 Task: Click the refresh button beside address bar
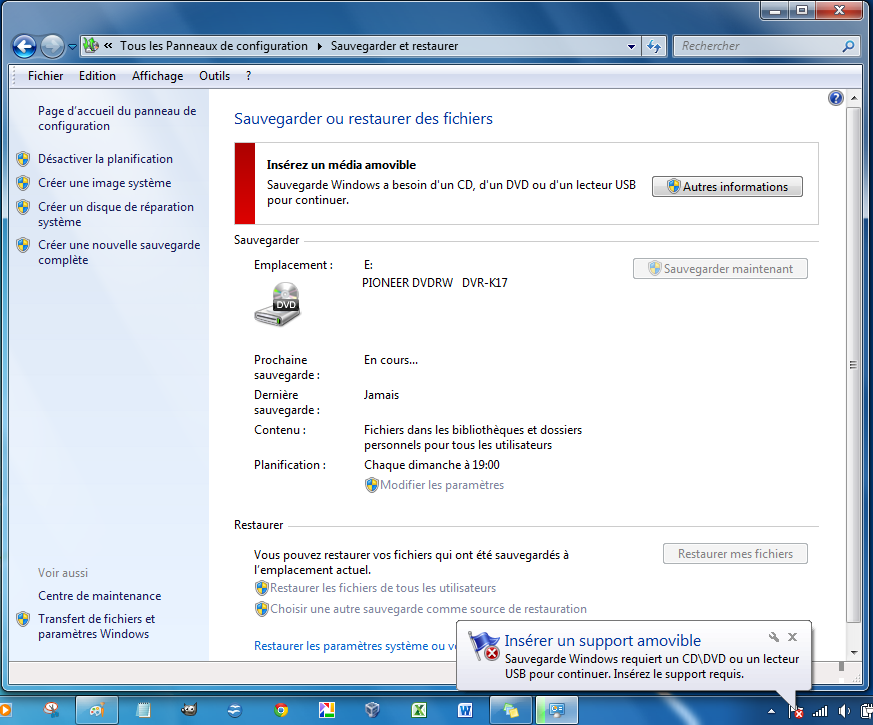click(x=654, y=46)
